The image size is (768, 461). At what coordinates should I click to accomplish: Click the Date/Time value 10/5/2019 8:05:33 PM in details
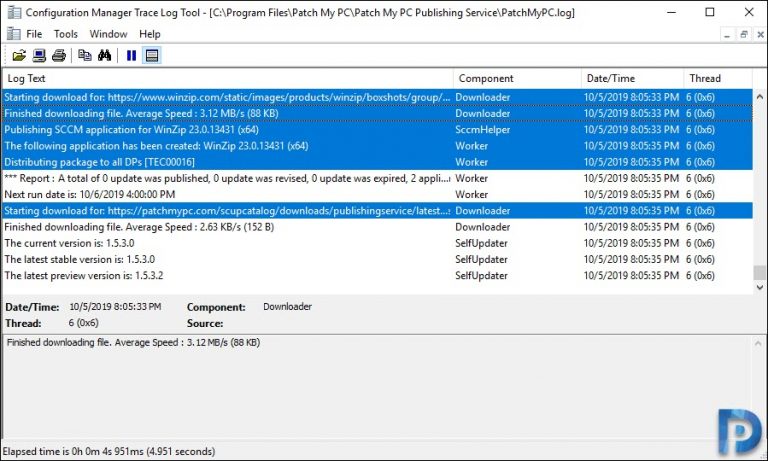click(115, 307)
